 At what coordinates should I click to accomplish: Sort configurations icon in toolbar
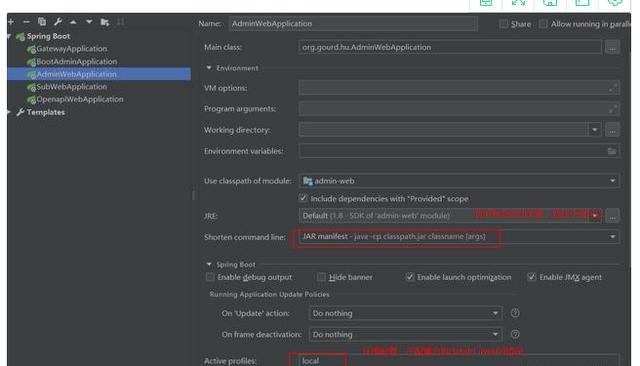[120, 22]
